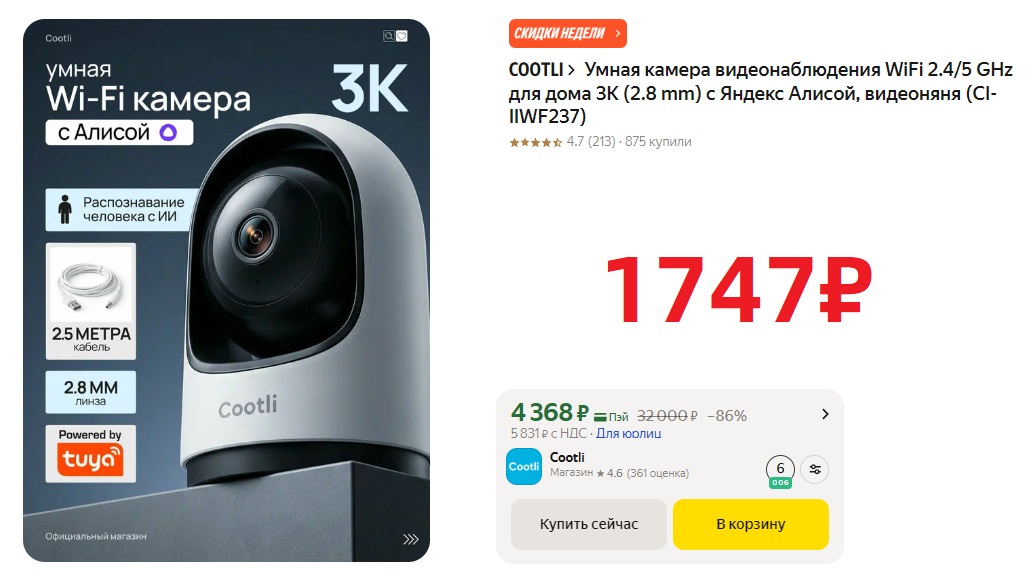Click the product camera image thumbnail

click(226, 290)
